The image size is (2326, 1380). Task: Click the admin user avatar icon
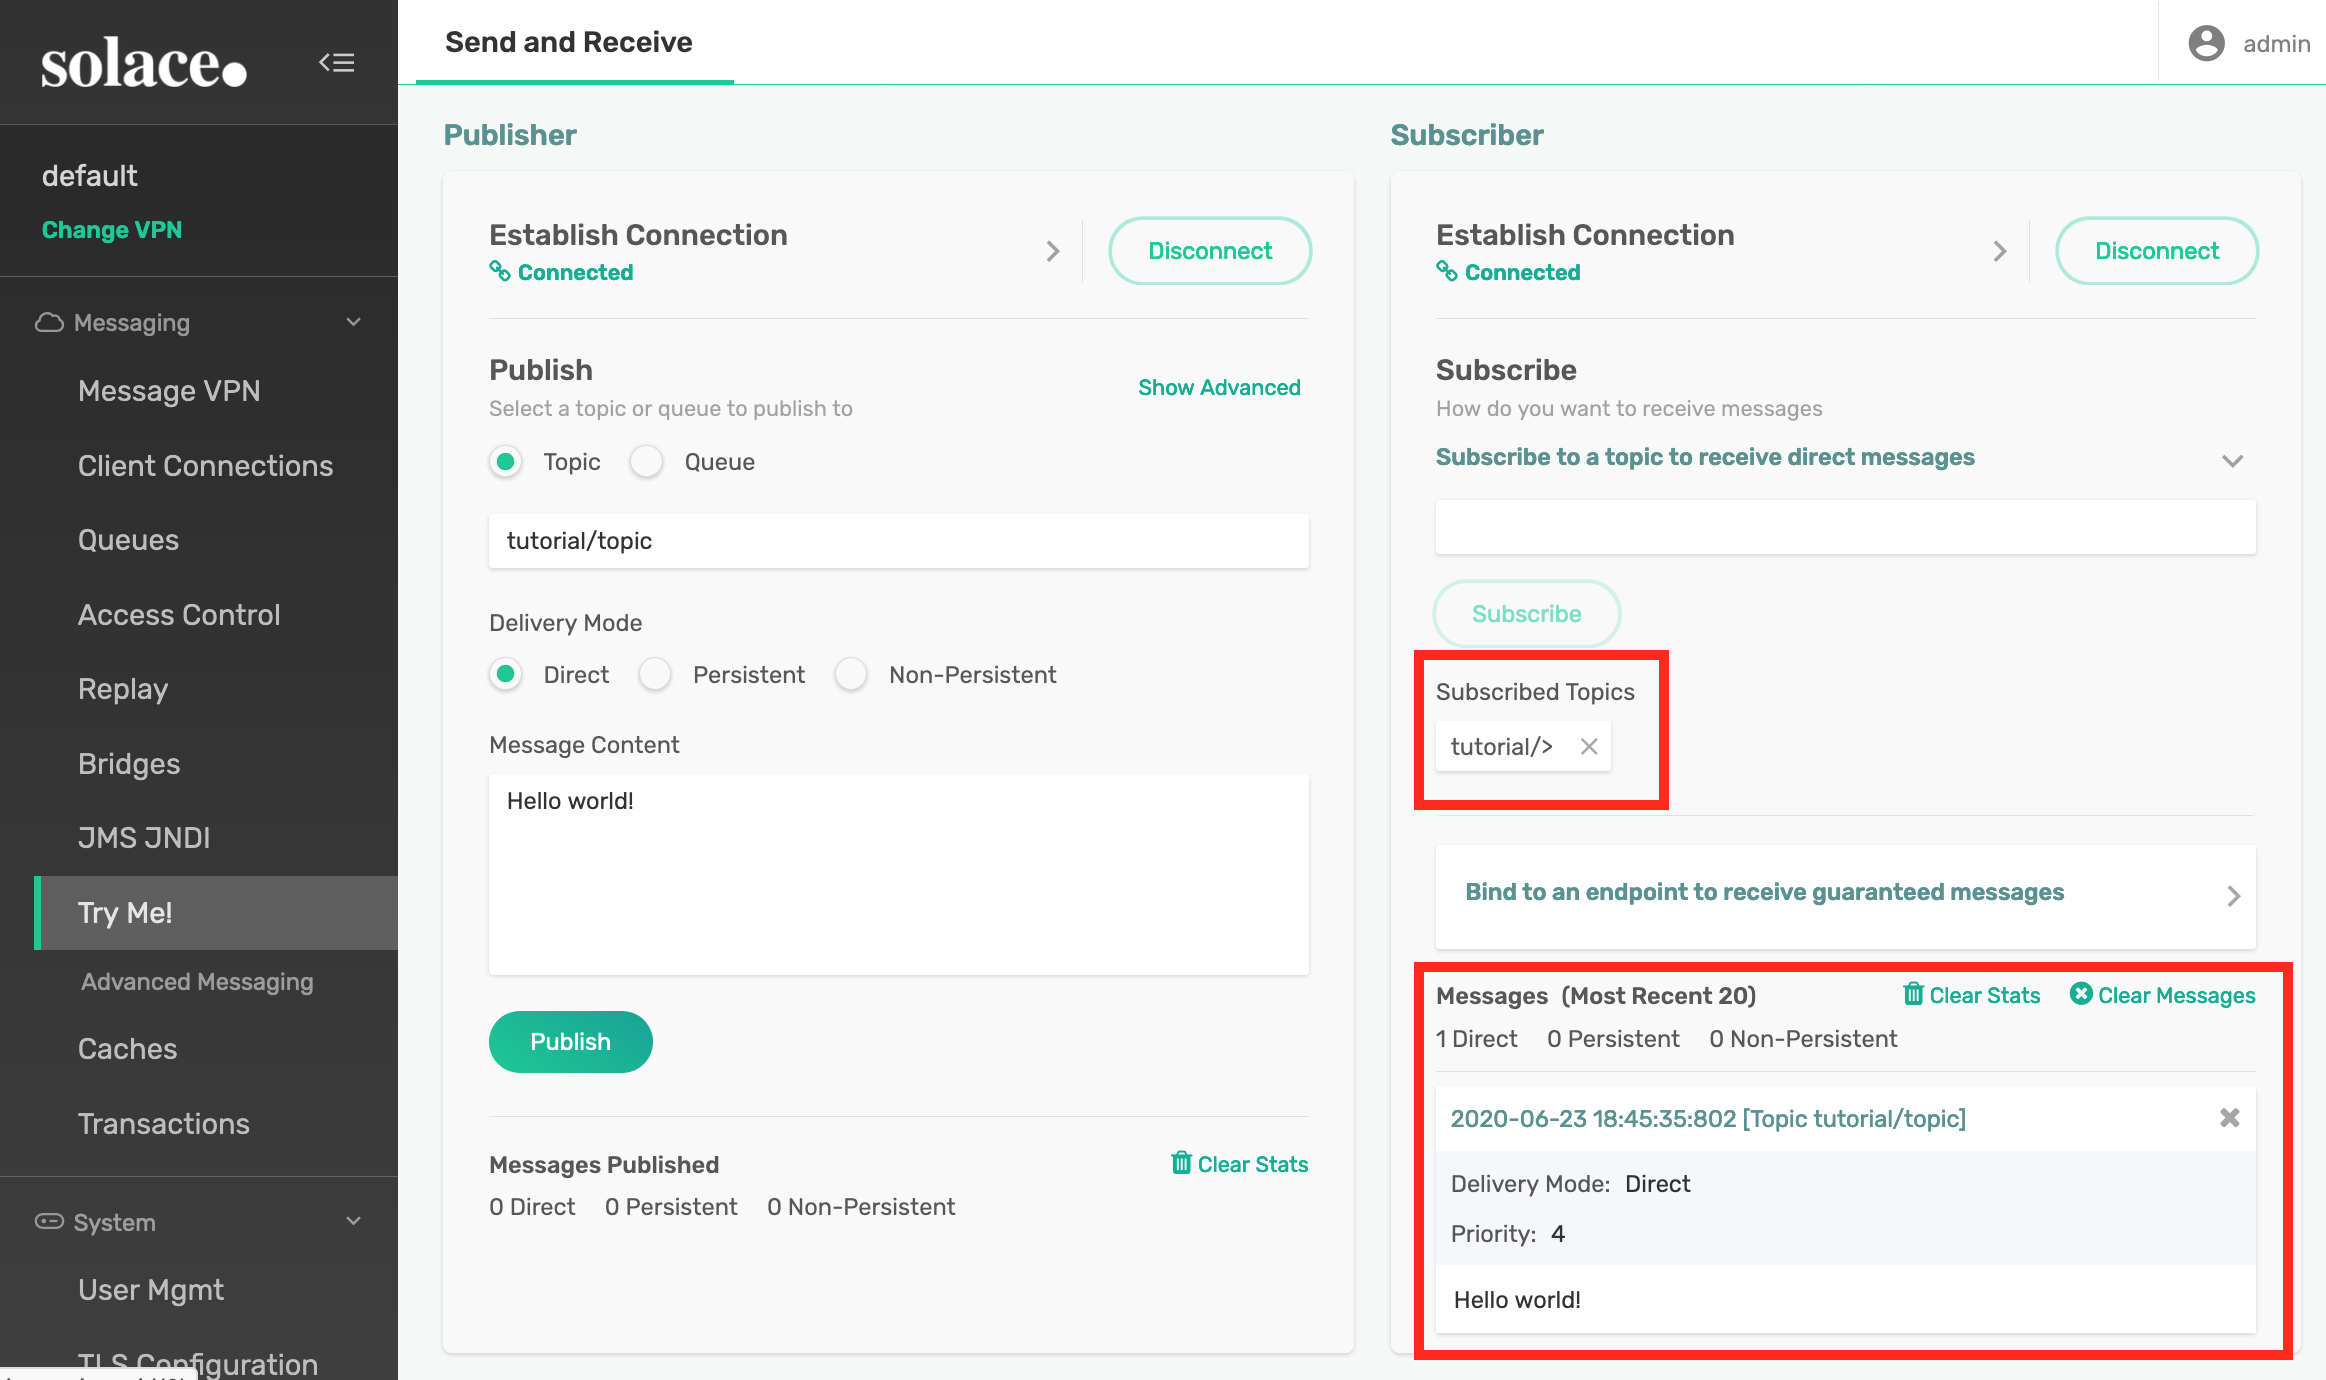click(2206, 43)
